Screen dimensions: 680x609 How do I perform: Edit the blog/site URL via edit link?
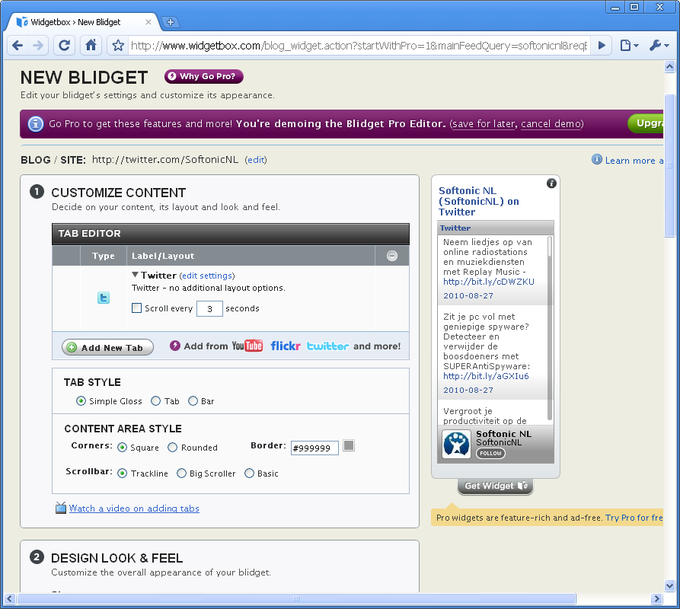[255, 160]
